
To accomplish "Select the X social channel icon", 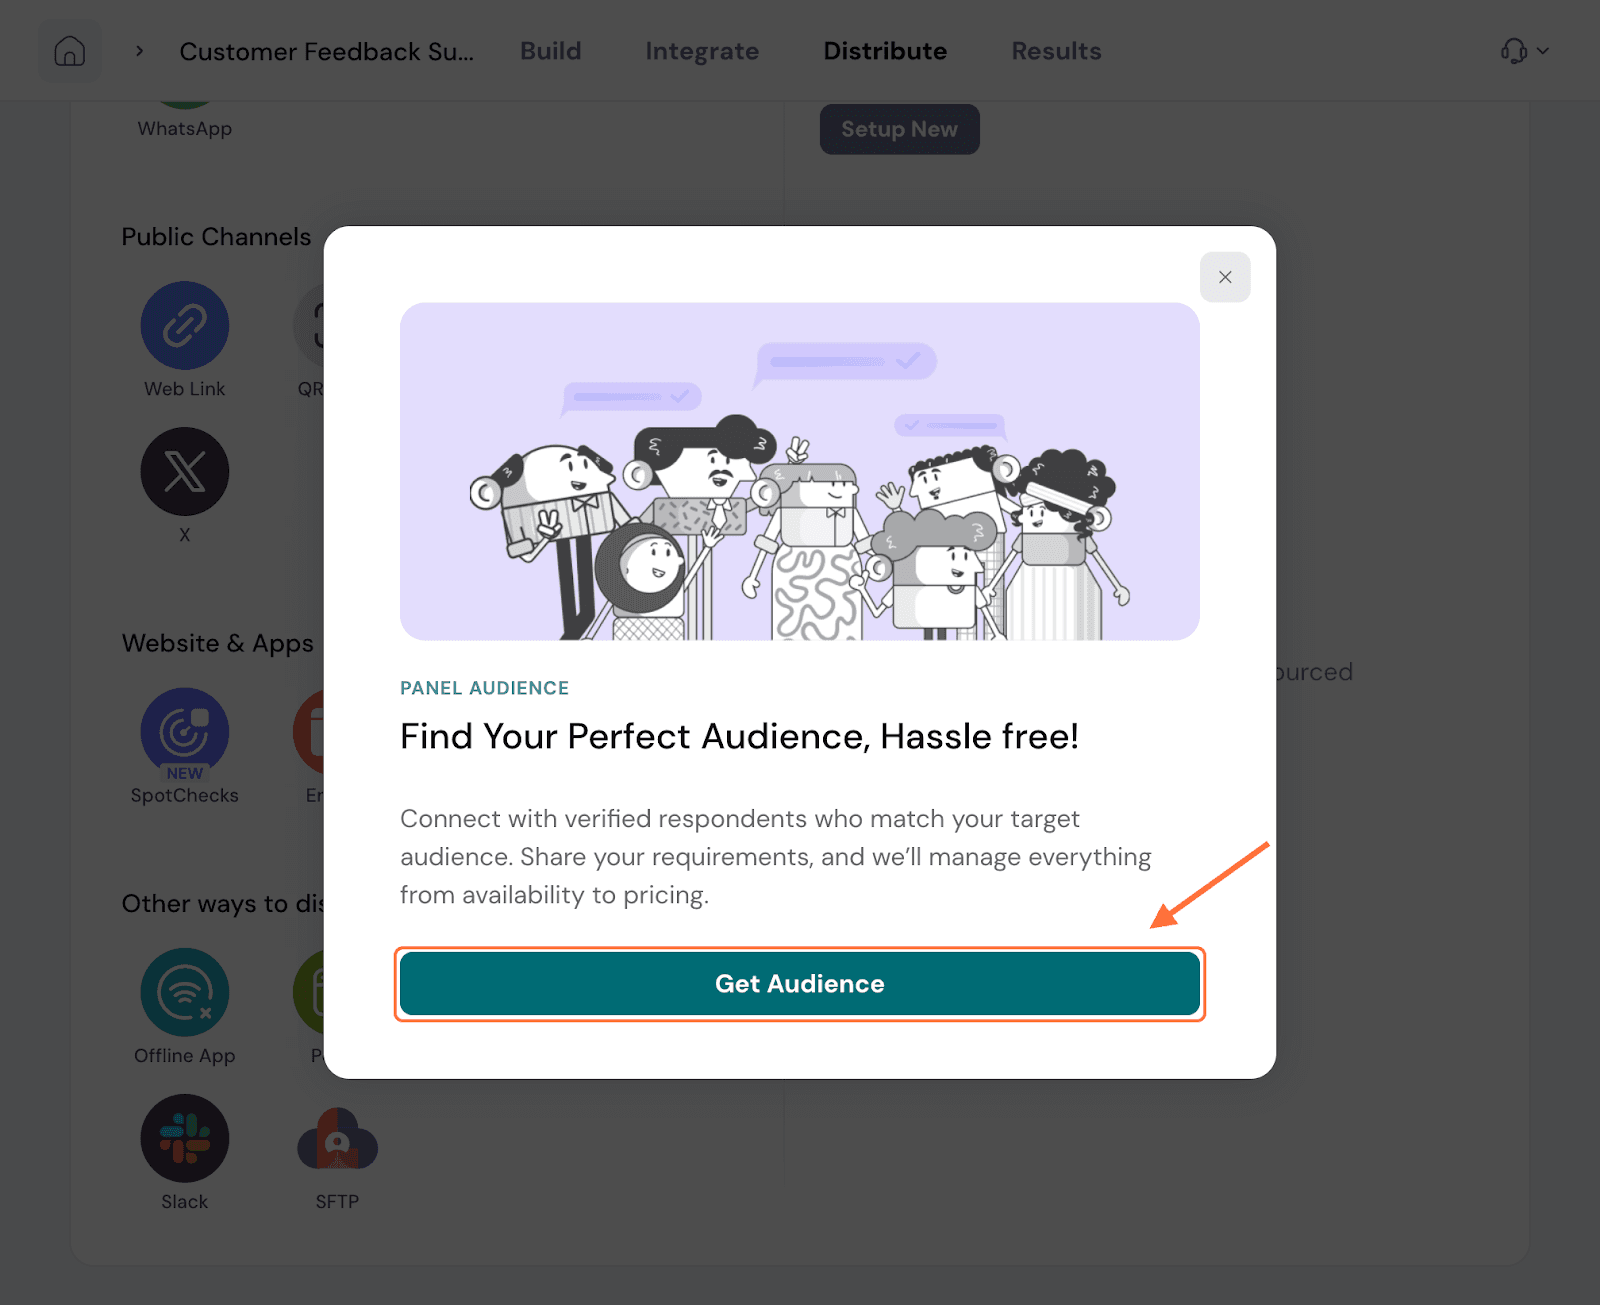I will point(185,472).
